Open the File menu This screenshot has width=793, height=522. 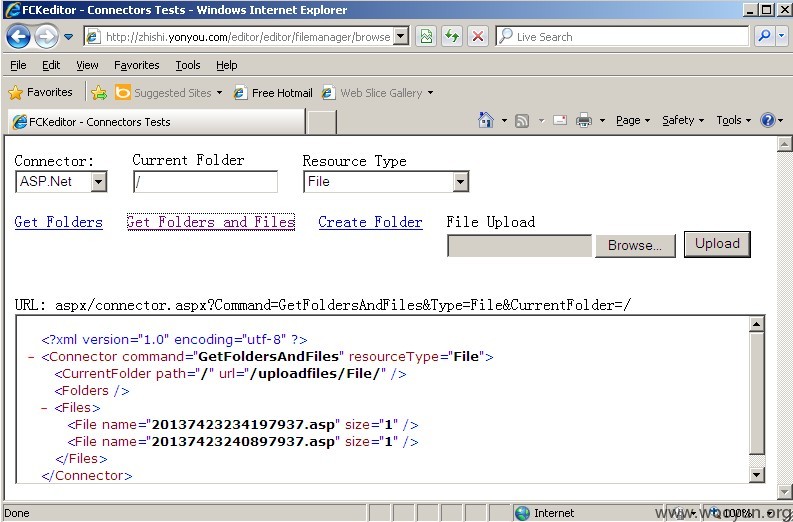pyautogui.click(x=18, y=65)
